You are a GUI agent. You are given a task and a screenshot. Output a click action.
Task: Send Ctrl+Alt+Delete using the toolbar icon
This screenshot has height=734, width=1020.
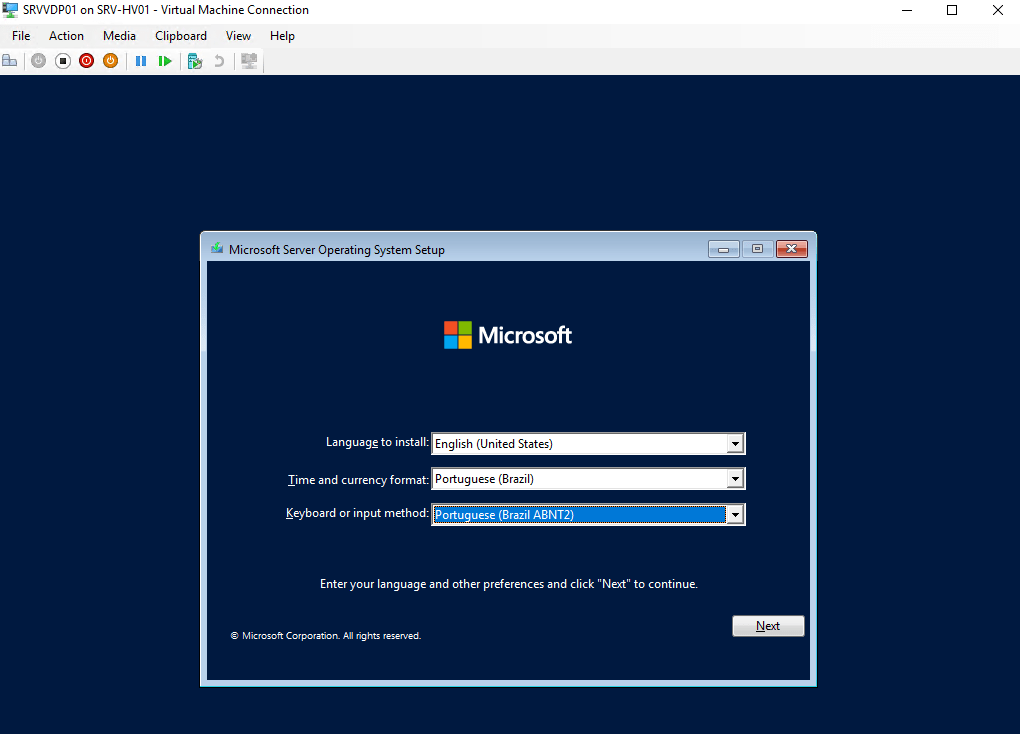(10, 61)
